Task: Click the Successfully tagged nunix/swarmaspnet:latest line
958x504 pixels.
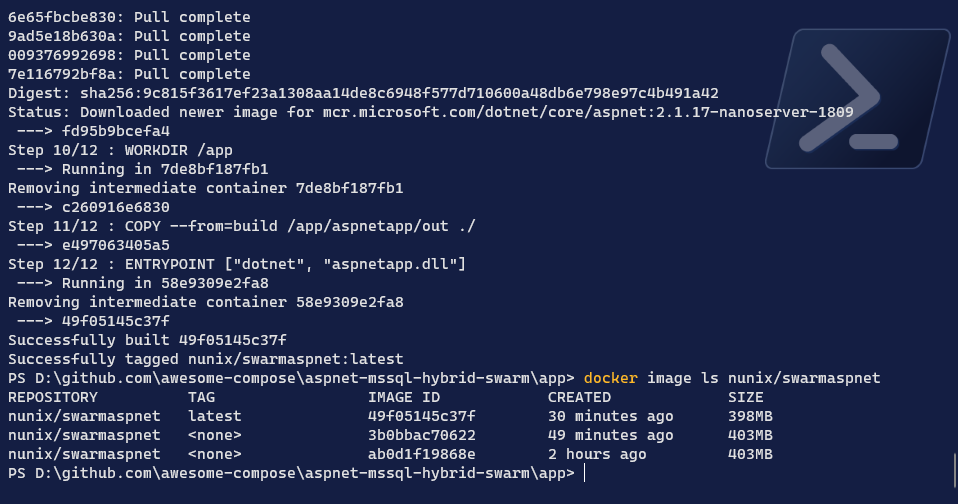Action: [x=205, y=359]
